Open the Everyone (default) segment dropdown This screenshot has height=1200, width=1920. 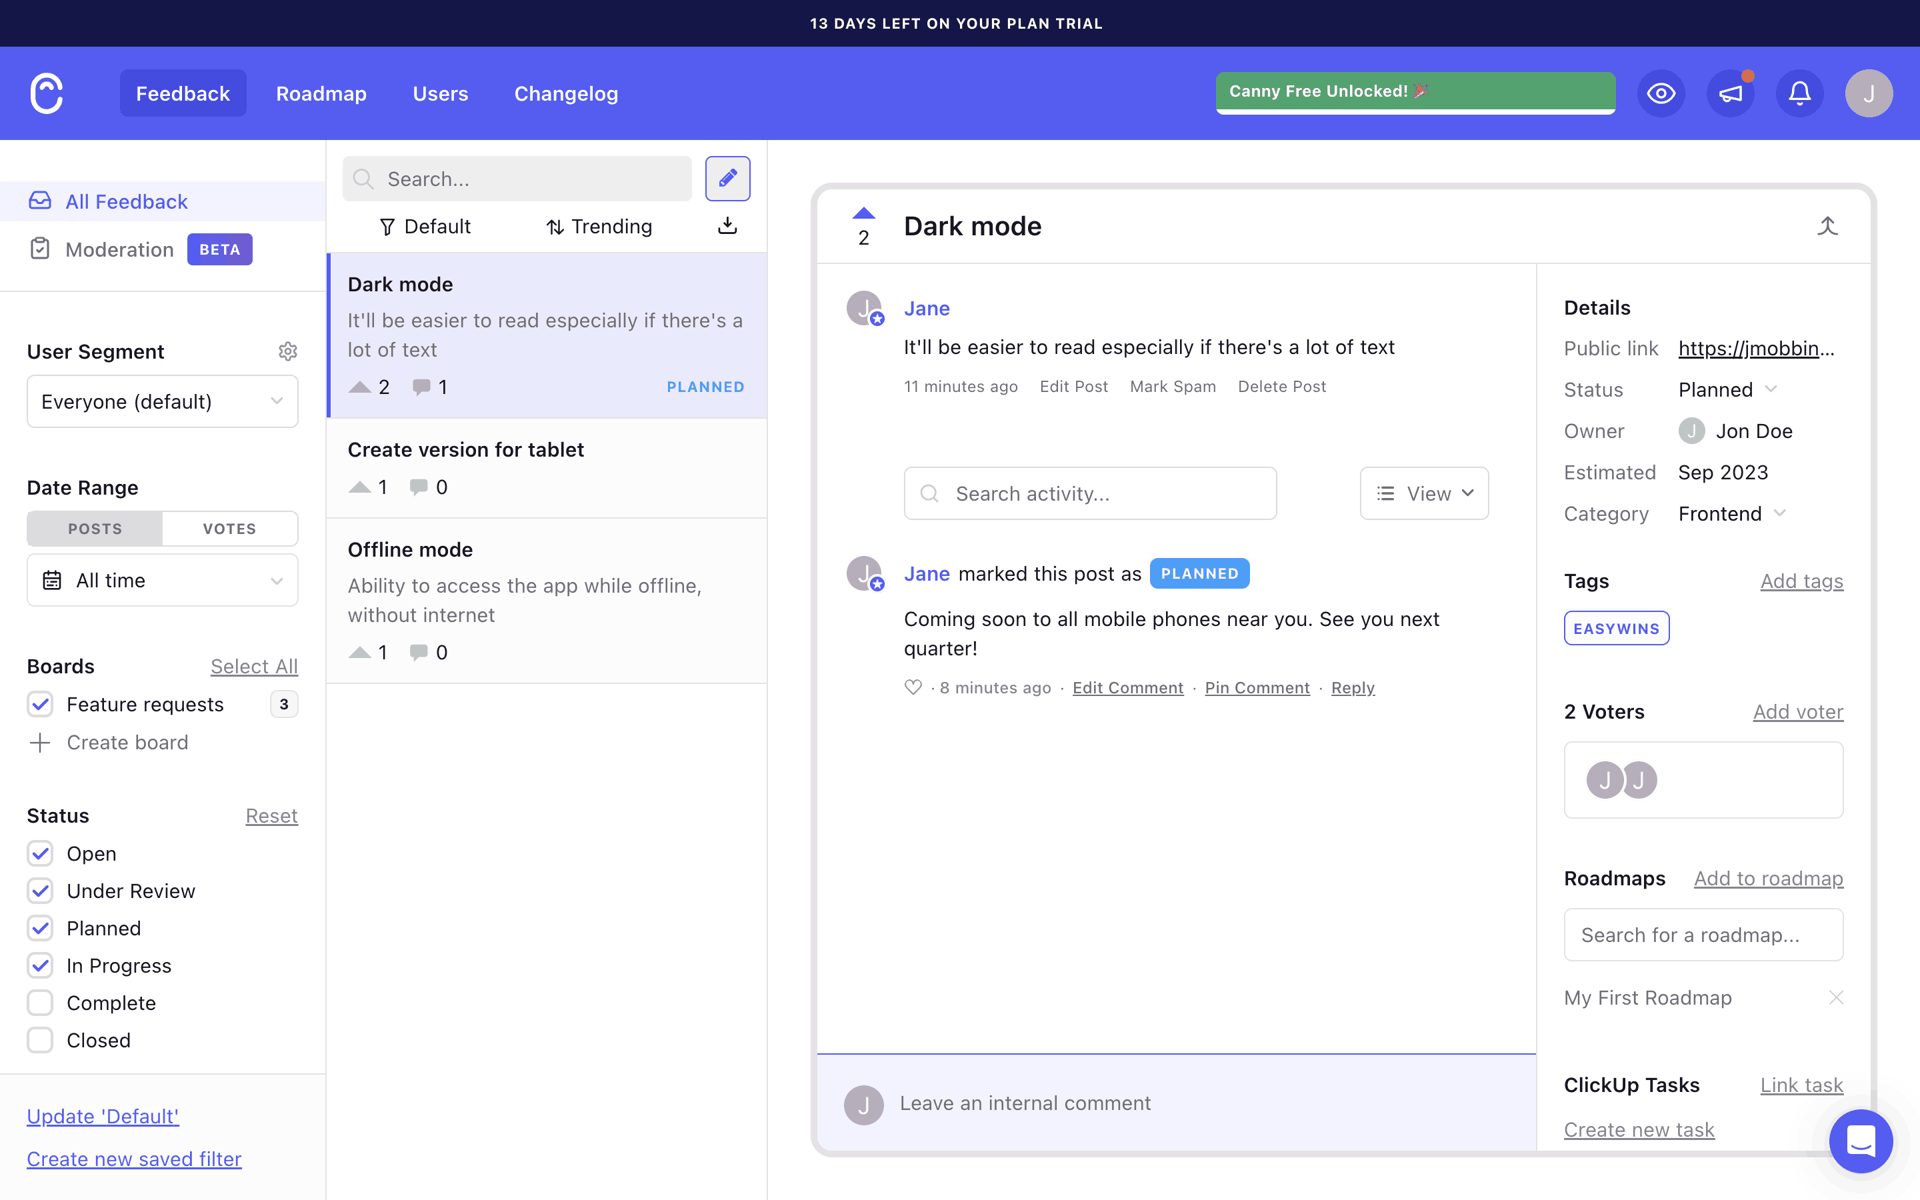(x=162, y=401)
